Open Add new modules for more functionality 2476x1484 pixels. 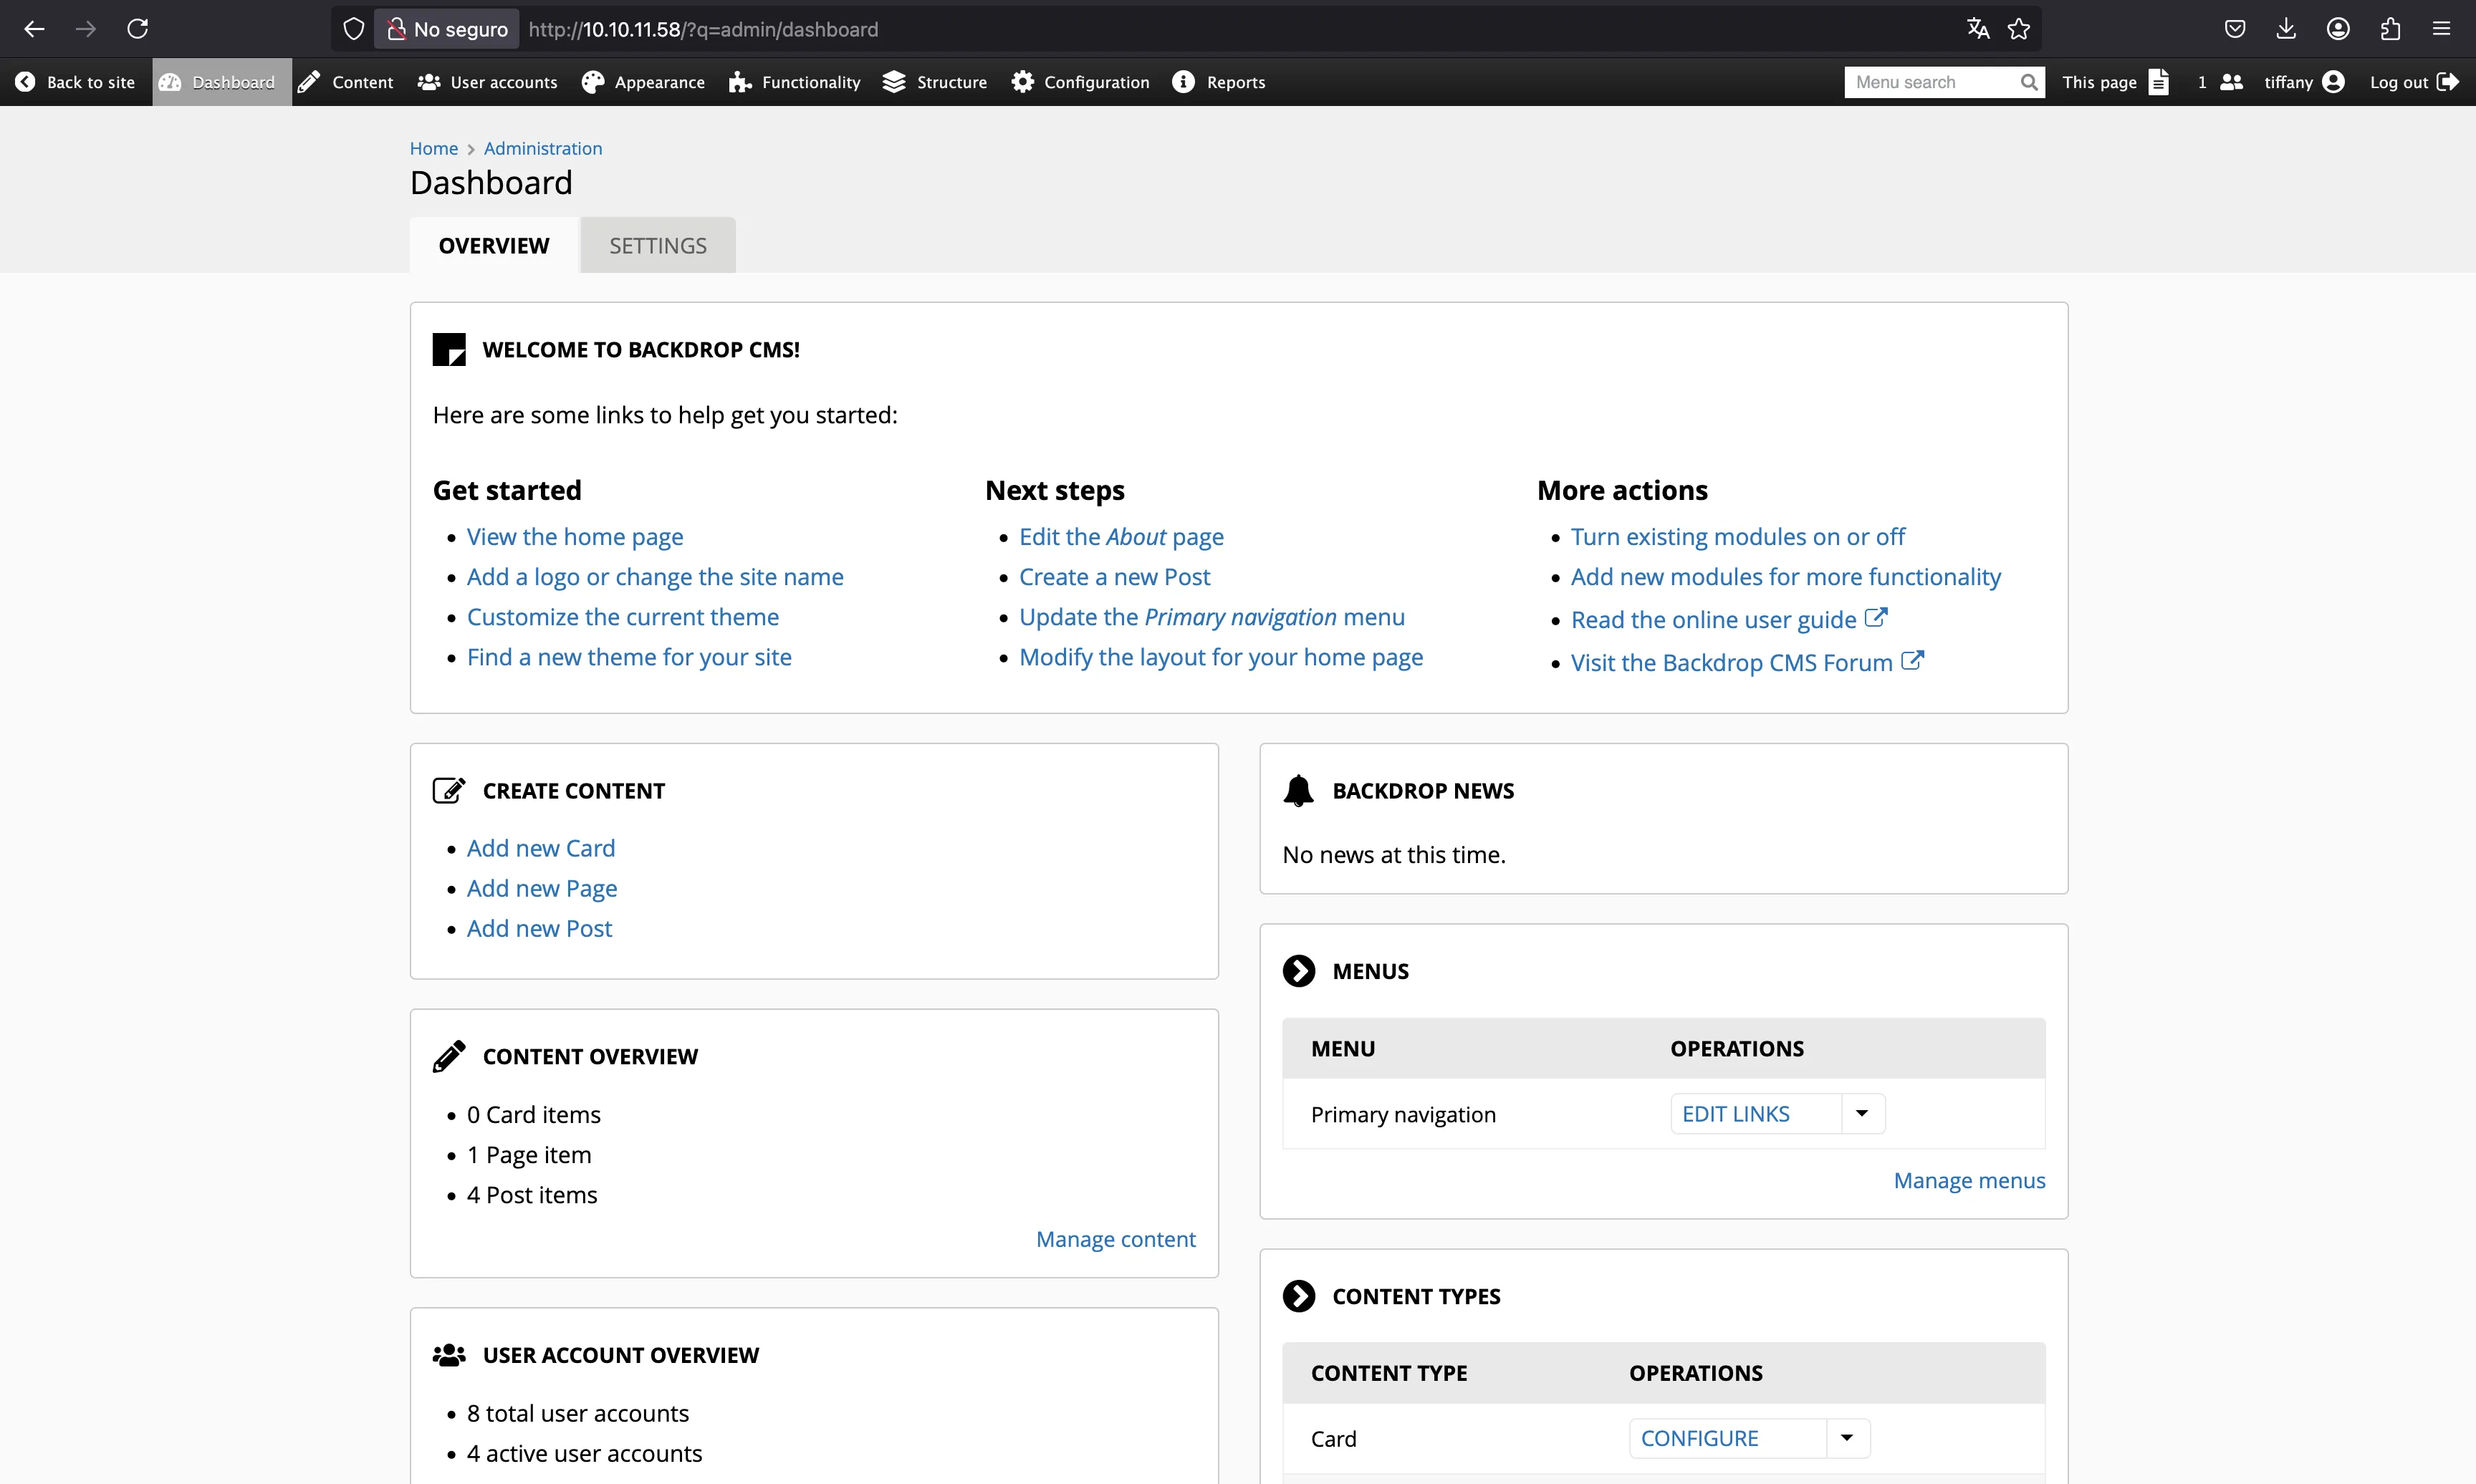1786,577
